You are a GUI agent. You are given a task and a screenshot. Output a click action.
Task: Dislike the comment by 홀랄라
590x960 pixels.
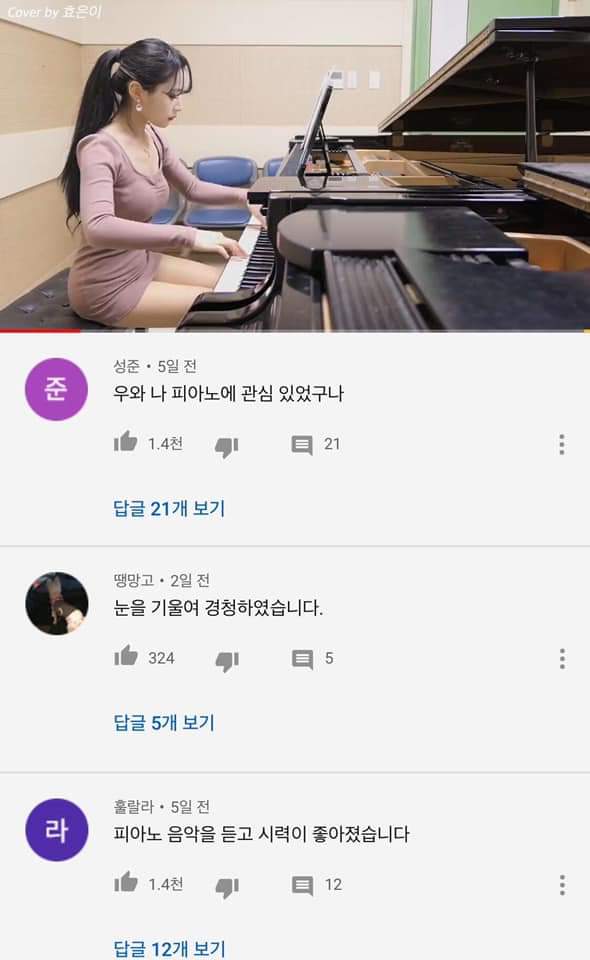click(x=226, y=888)
